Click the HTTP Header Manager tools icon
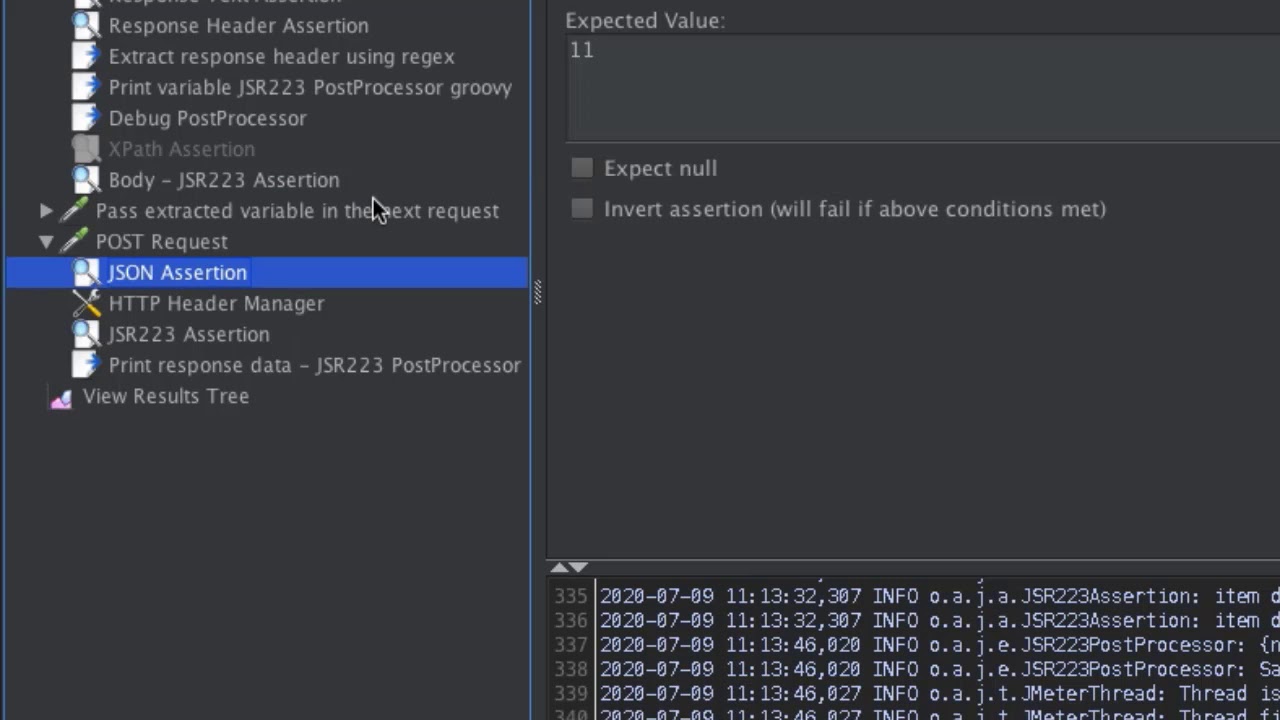Screen dimensions: 1280x720 coord(86,304)
